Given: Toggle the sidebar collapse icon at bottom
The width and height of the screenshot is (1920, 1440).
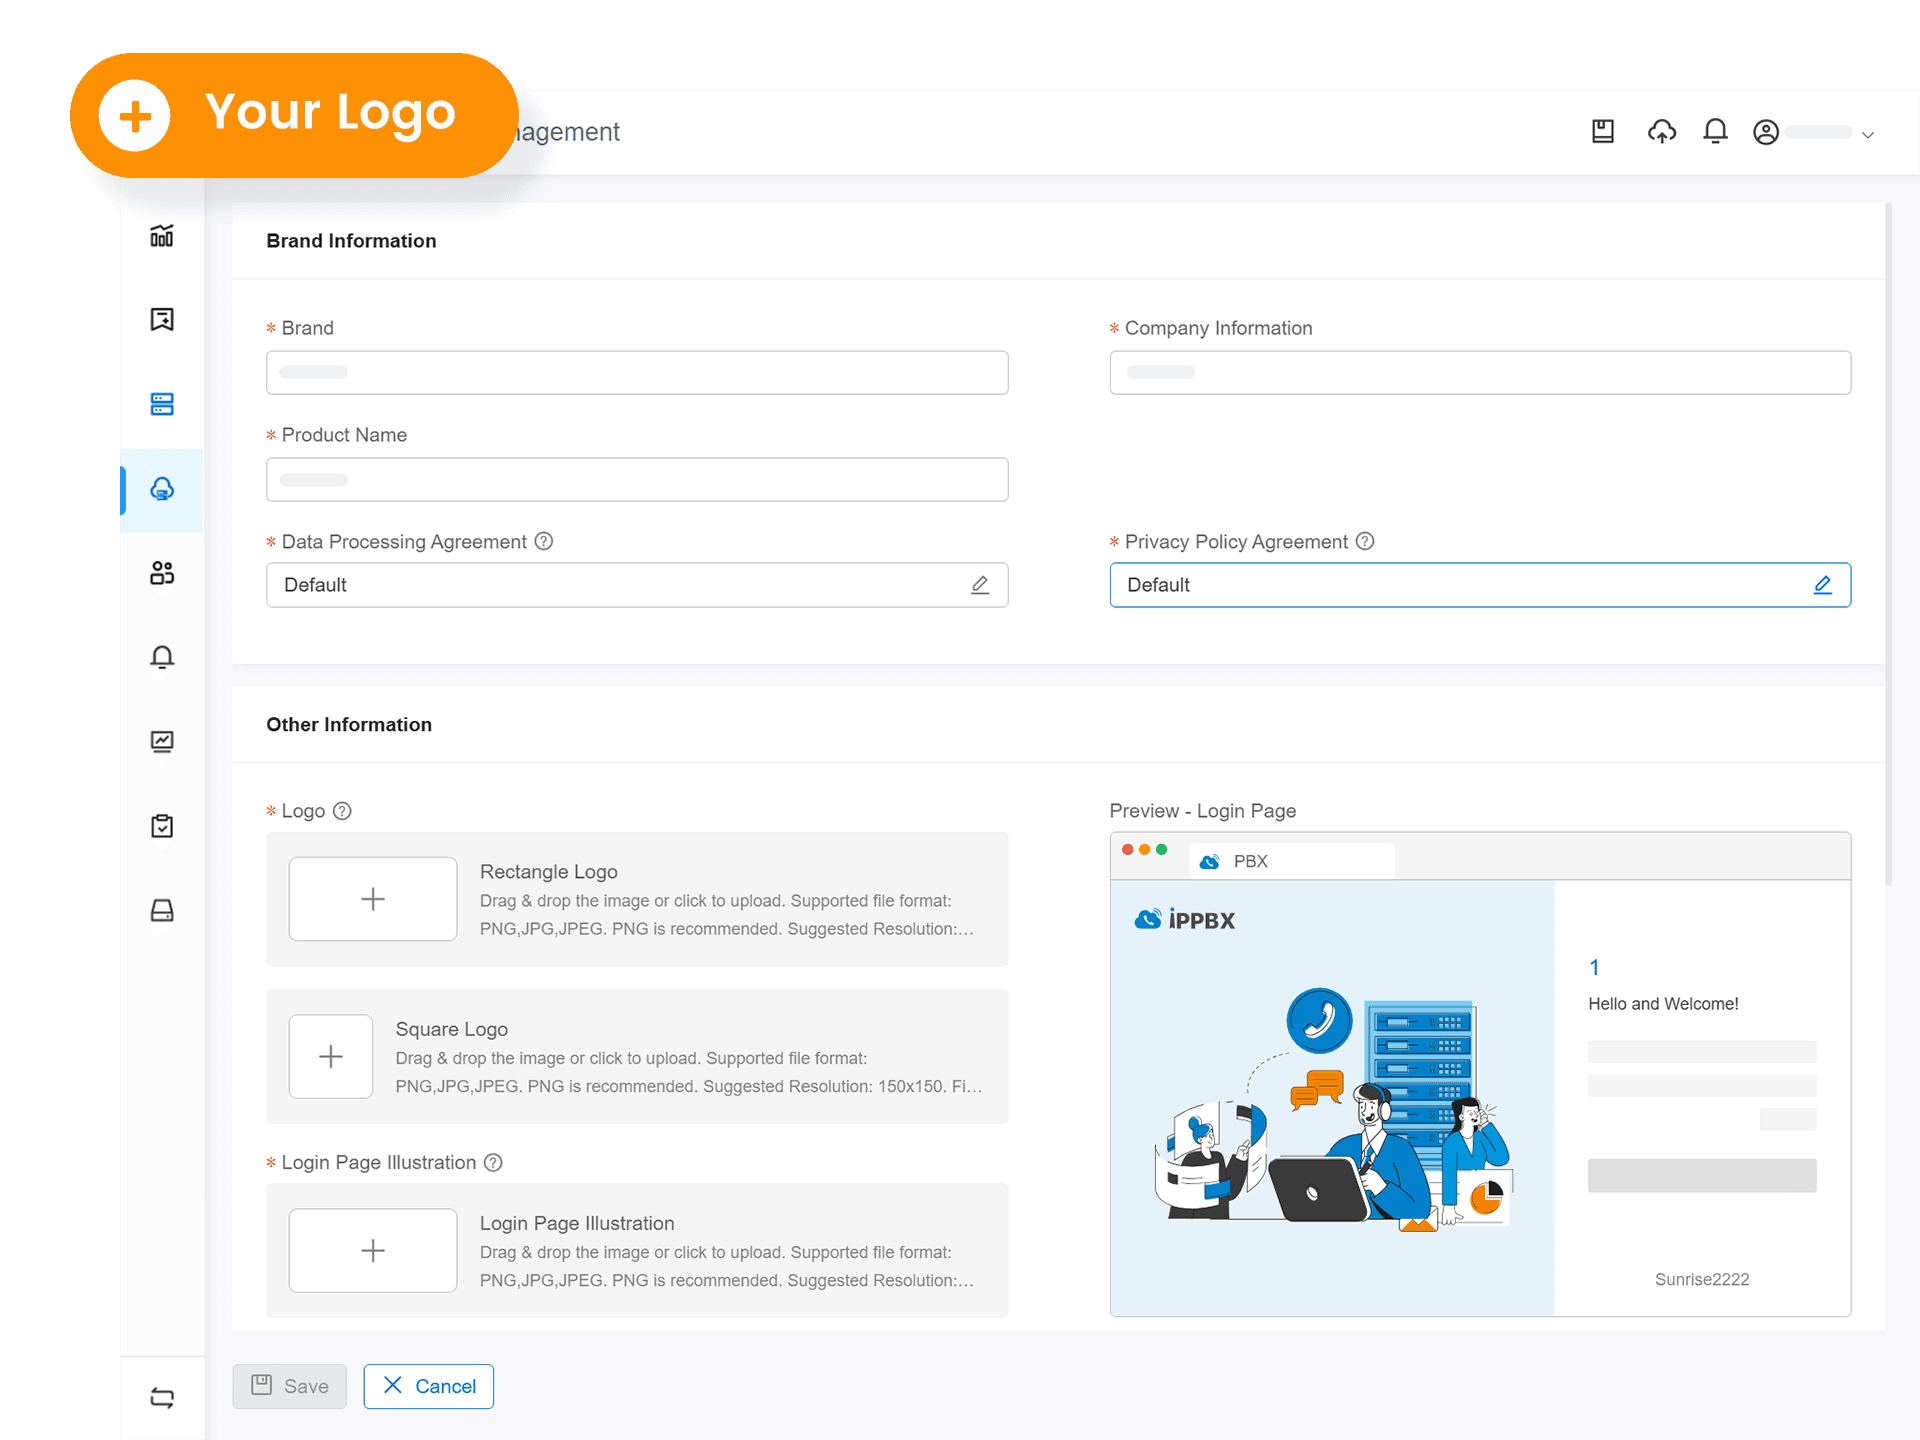Looking at the screenshot, I should click(162, 1397).
